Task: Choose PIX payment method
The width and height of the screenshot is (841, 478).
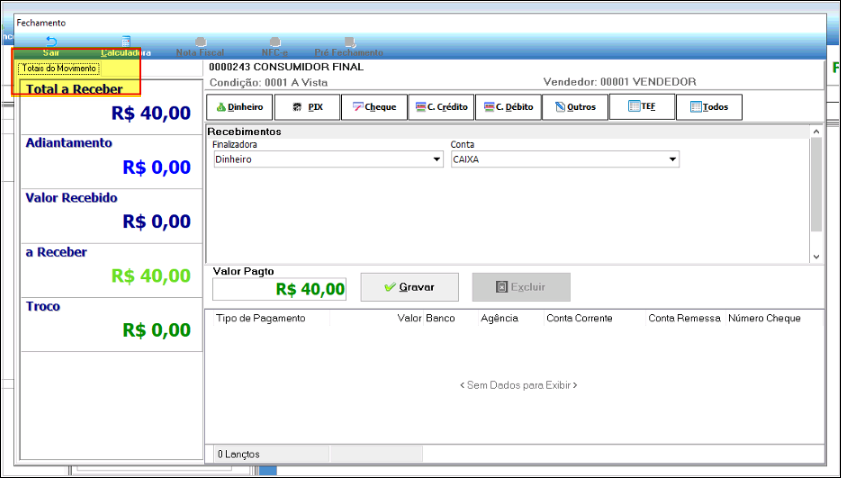Action: click(306, 107)
